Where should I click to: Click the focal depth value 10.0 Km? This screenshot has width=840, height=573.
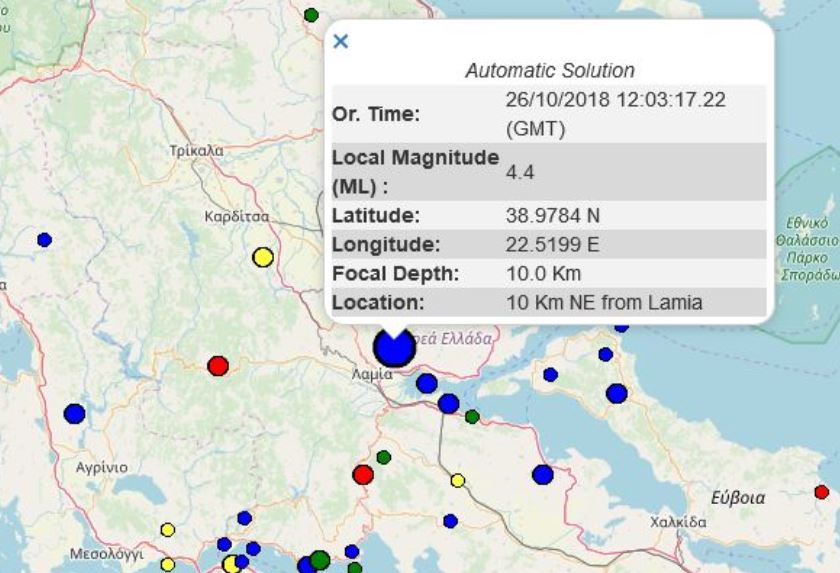(543, 273)
